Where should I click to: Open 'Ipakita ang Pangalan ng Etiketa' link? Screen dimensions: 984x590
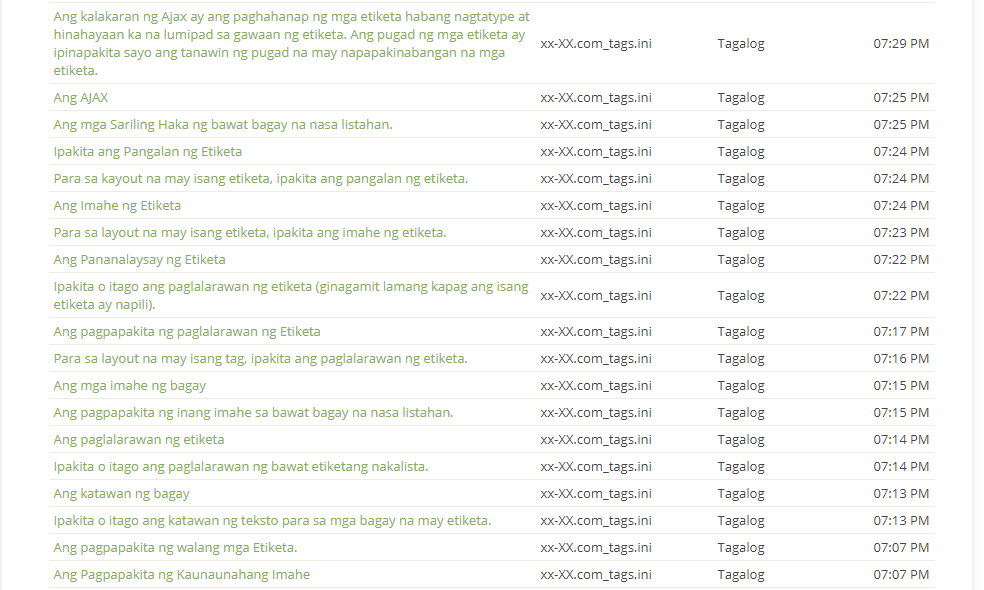(x=147, y=152)
